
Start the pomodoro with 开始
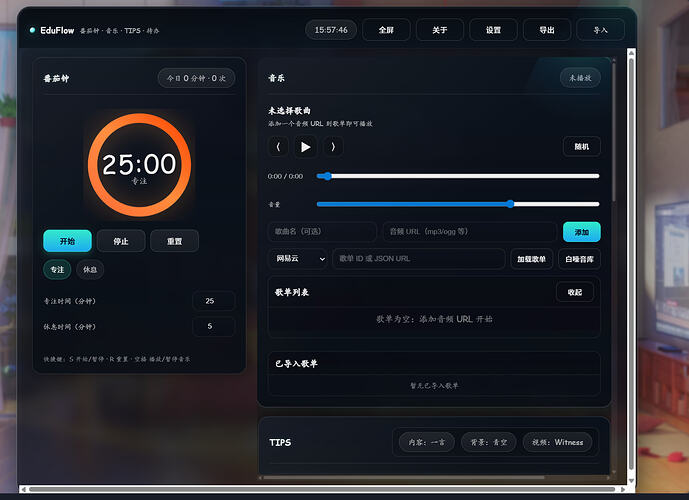pyautogui.click(x=67, y=241)
